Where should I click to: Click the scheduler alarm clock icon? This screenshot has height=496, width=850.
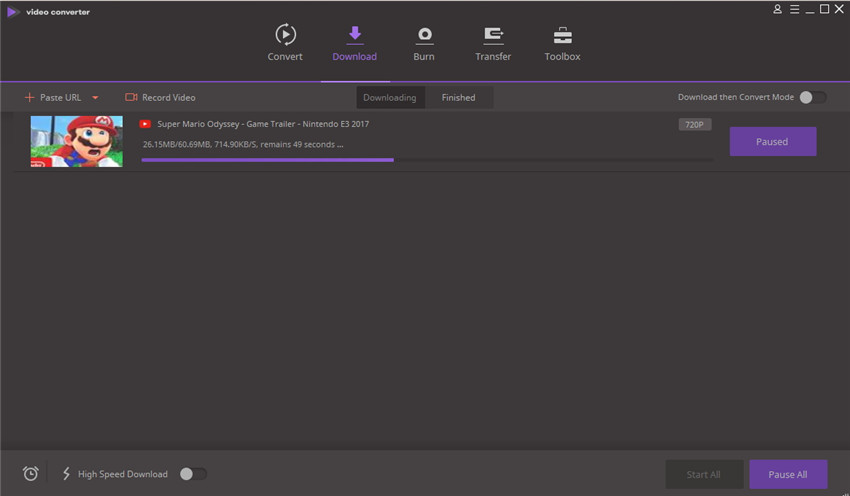pyautogui.click(x=31, y=474)
